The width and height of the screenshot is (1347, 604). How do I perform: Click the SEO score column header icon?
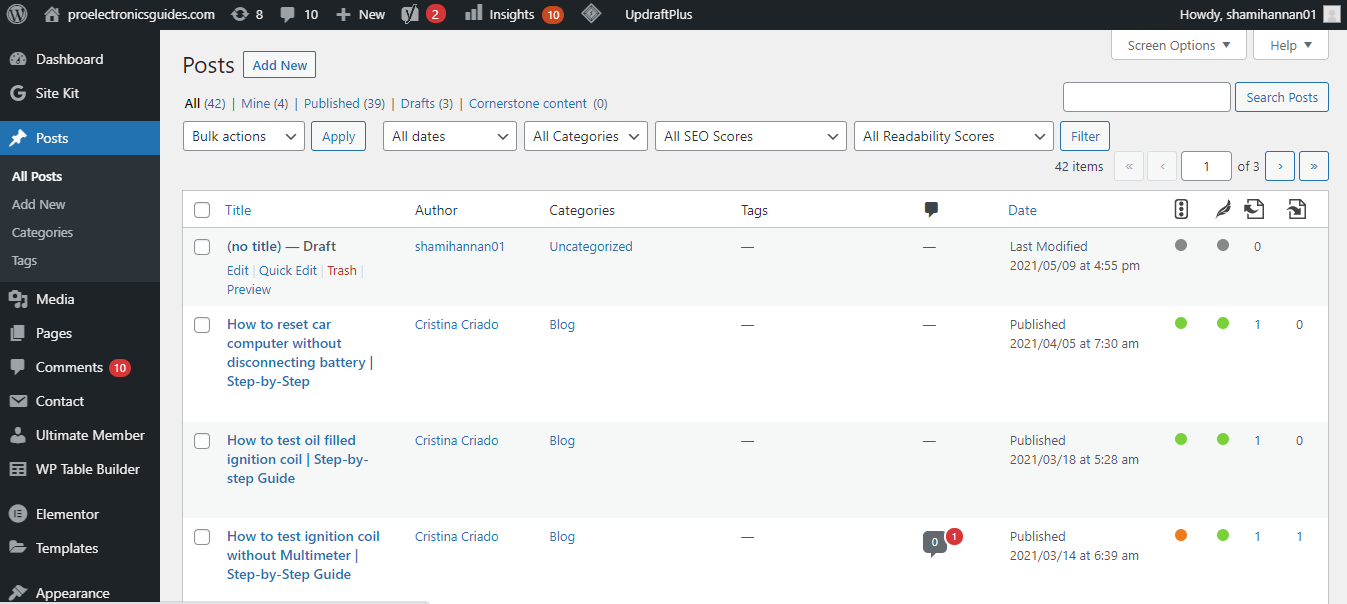(x=1181, y=210)
